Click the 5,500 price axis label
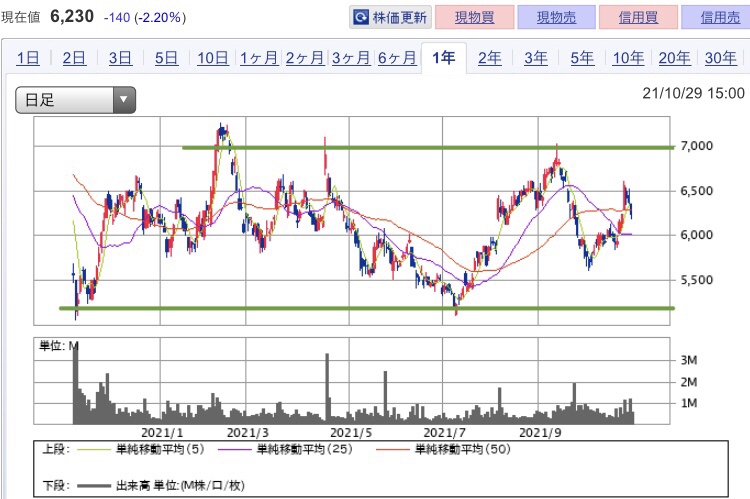This screenshot has height=499, width=750. 696,280
